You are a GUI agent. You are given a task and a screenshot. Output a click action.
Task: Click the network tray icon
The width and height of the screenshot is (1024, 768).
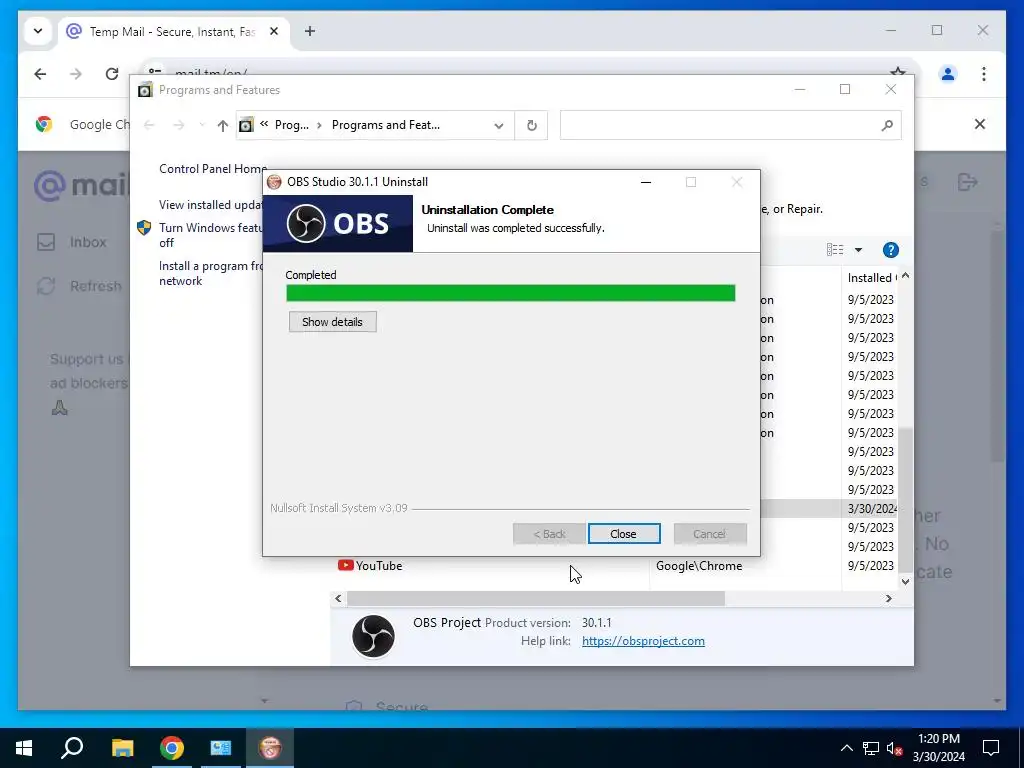point(871,748)
